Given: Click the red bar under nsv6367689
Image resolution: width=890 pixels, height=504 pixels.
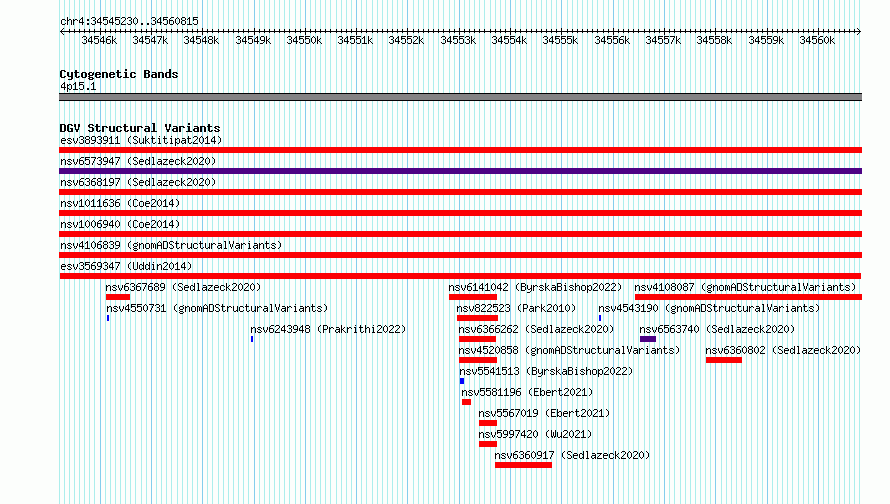Looking at the screenshot, I should [117, 297].
